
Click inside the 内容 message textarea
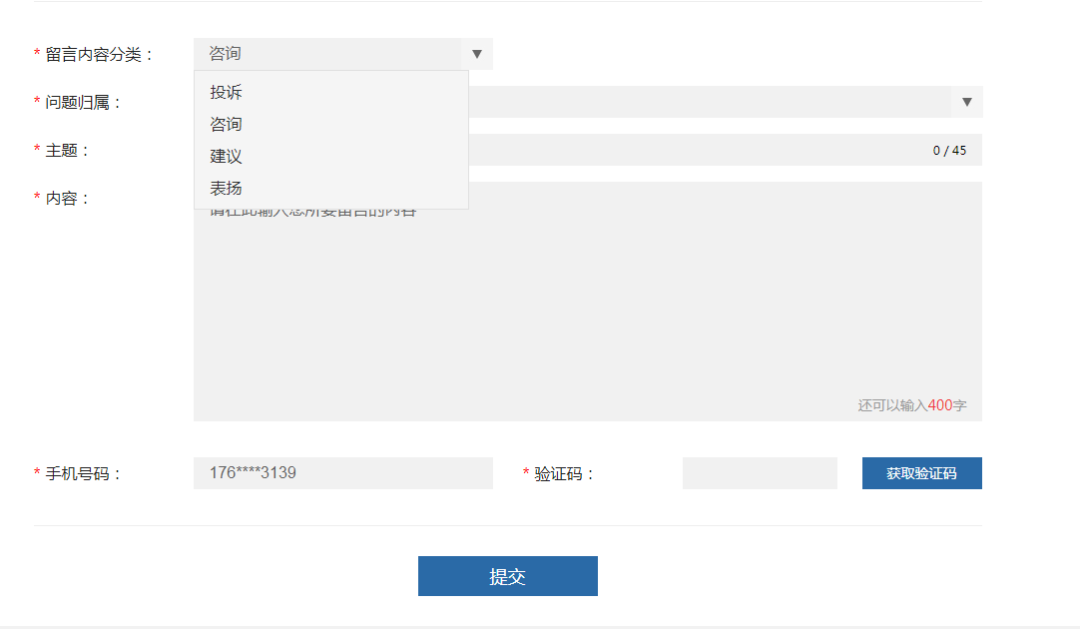[587, 310]
